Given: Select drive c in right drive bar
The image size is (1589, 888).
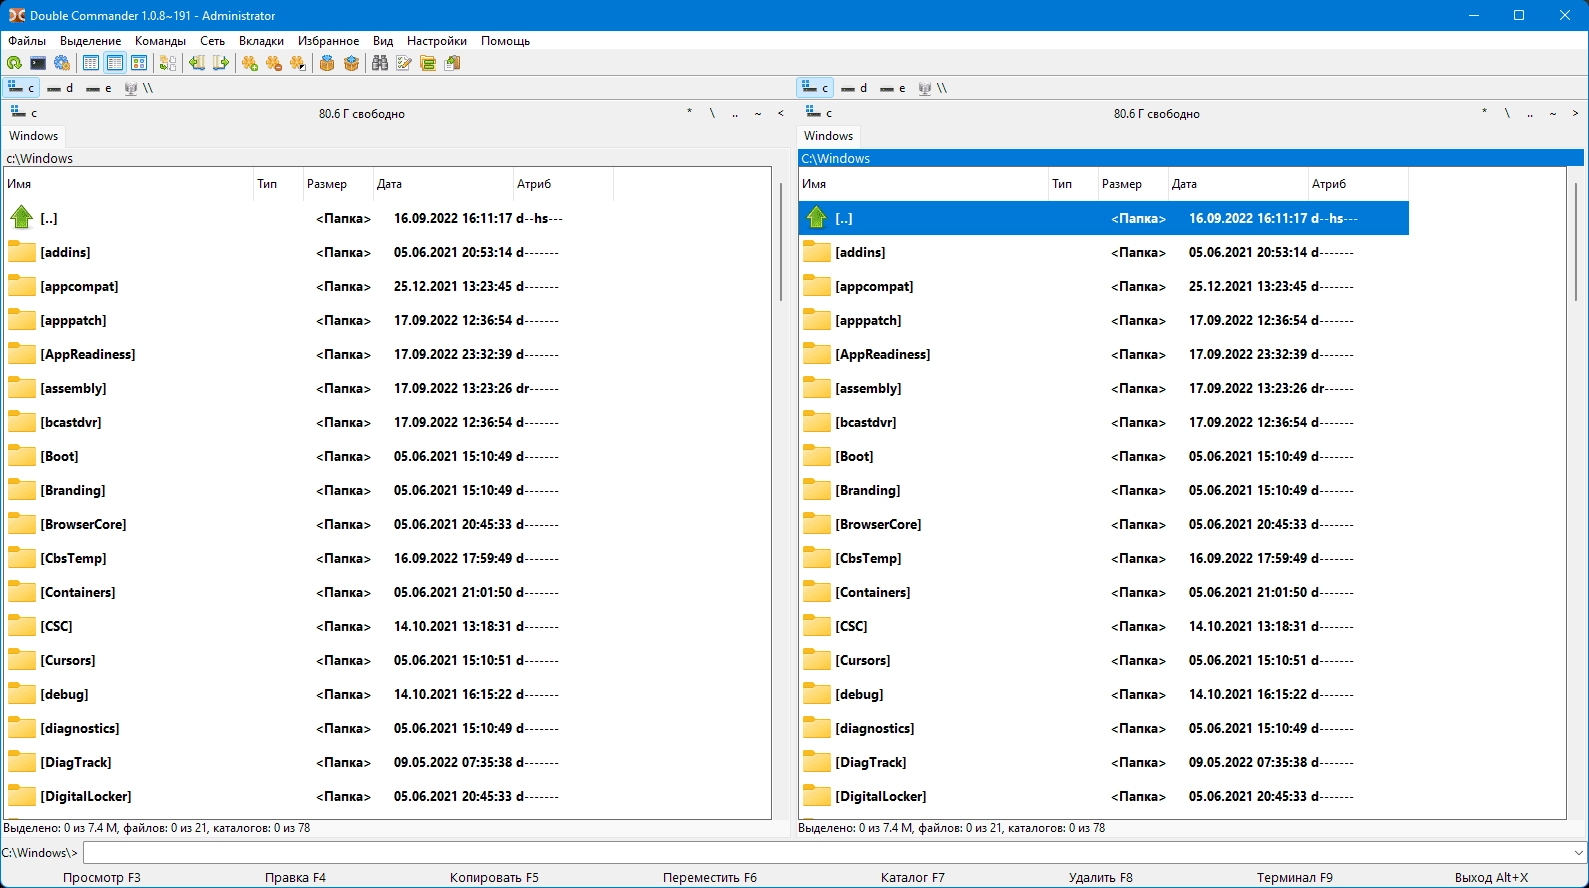Looking at the screenshot, I should click(816, 88).
